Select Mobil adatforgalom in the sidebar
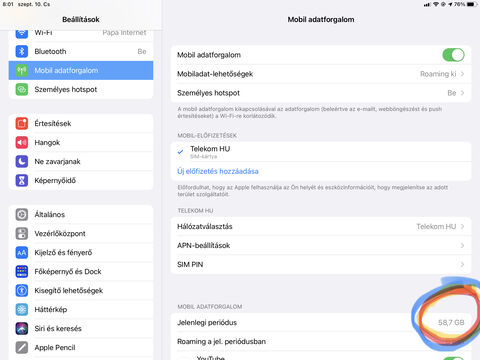Viewport: 480px width, 360px height. pyautogui.click(x=81, y=70)
